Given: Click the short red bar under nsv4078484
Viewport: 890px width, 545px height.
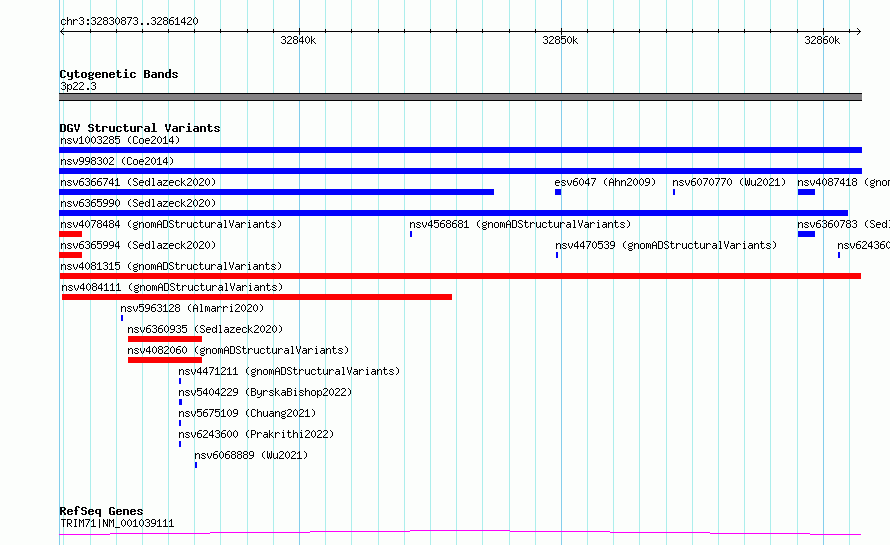Looking at the screenshot, I should (70, 234).
